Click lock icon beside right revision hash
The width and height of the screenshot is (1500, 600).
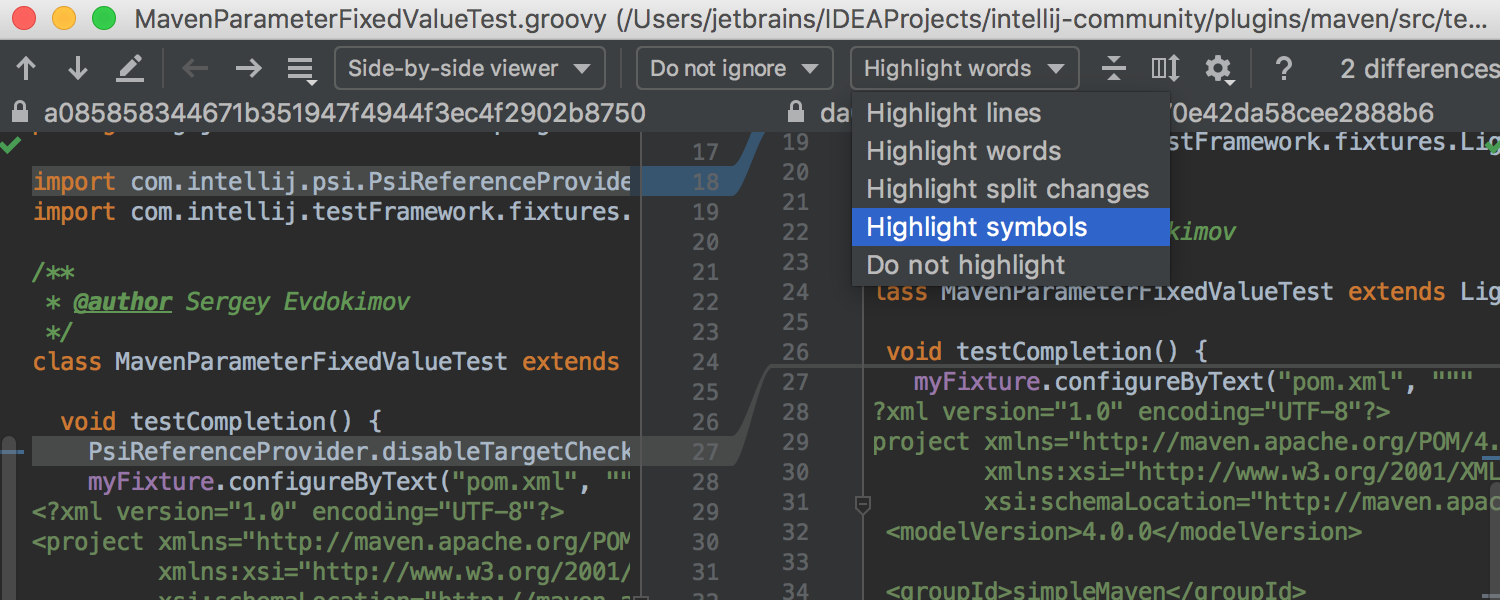point(796,112)
